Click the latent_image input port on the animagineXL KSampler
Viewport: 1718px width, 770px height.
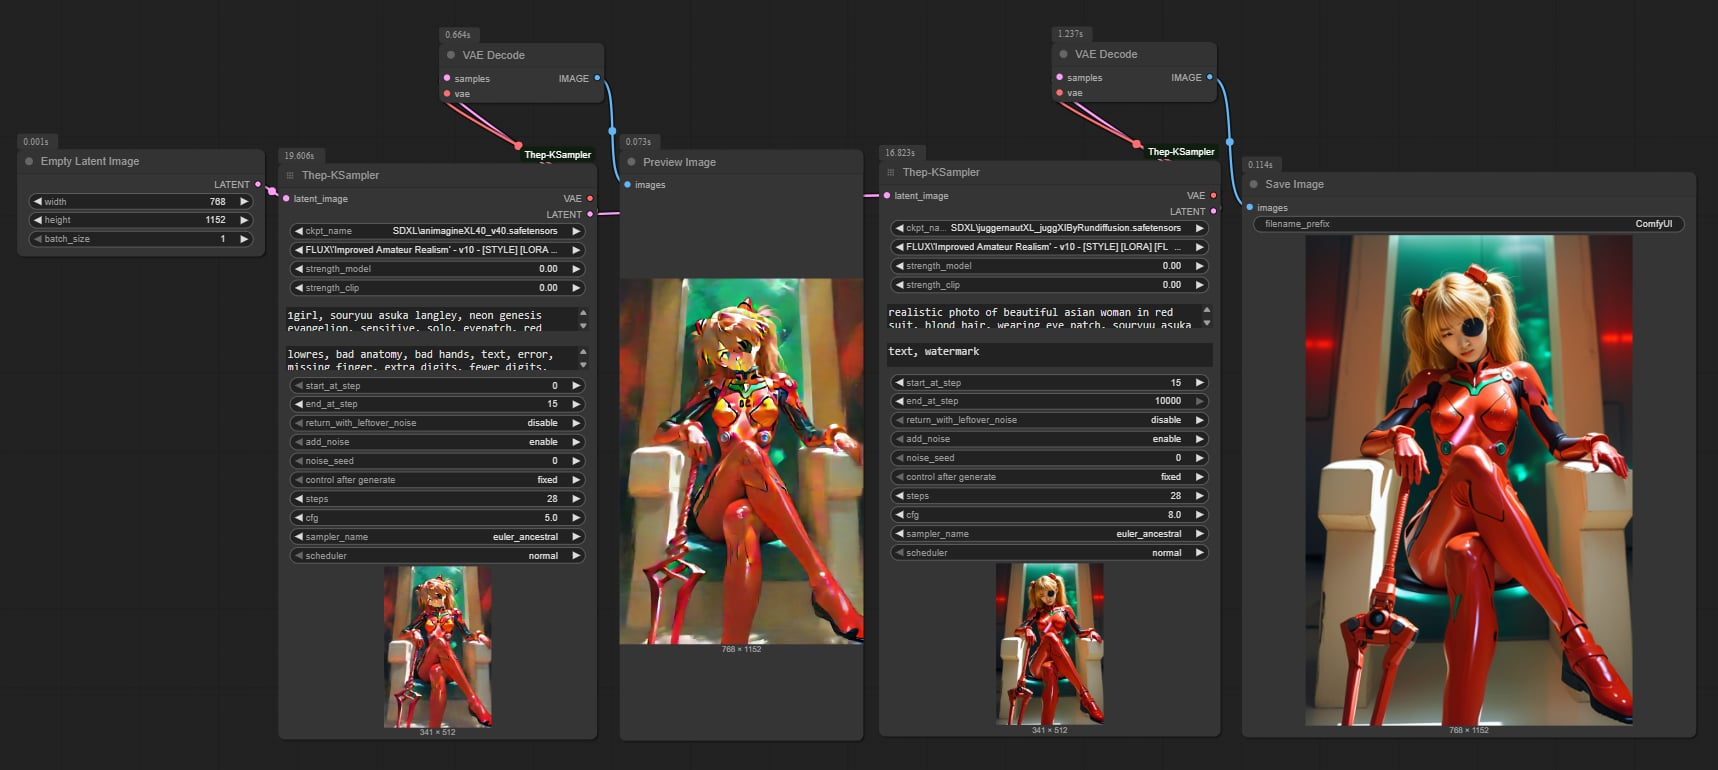click(x=286, y=199)
